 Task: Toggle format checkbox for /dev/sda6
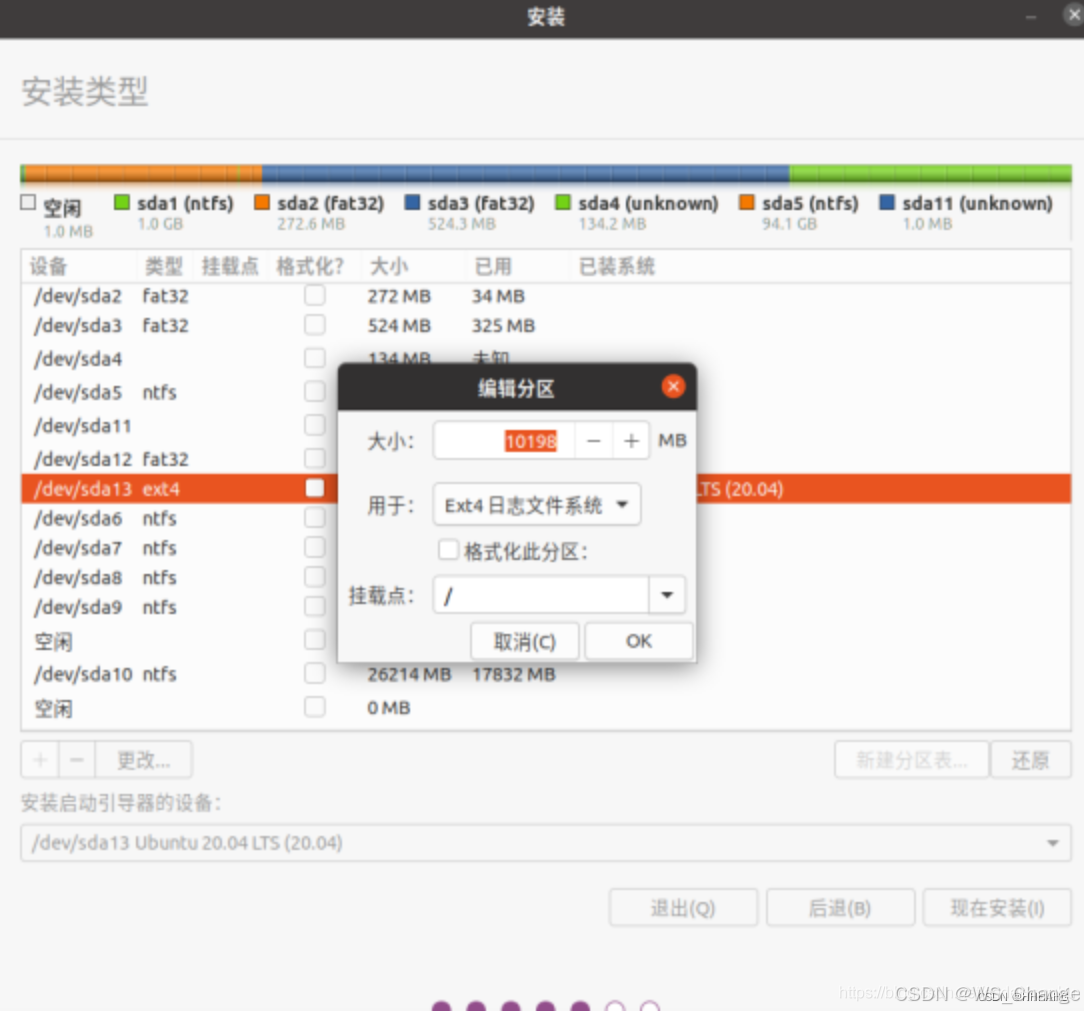[315, 518]
